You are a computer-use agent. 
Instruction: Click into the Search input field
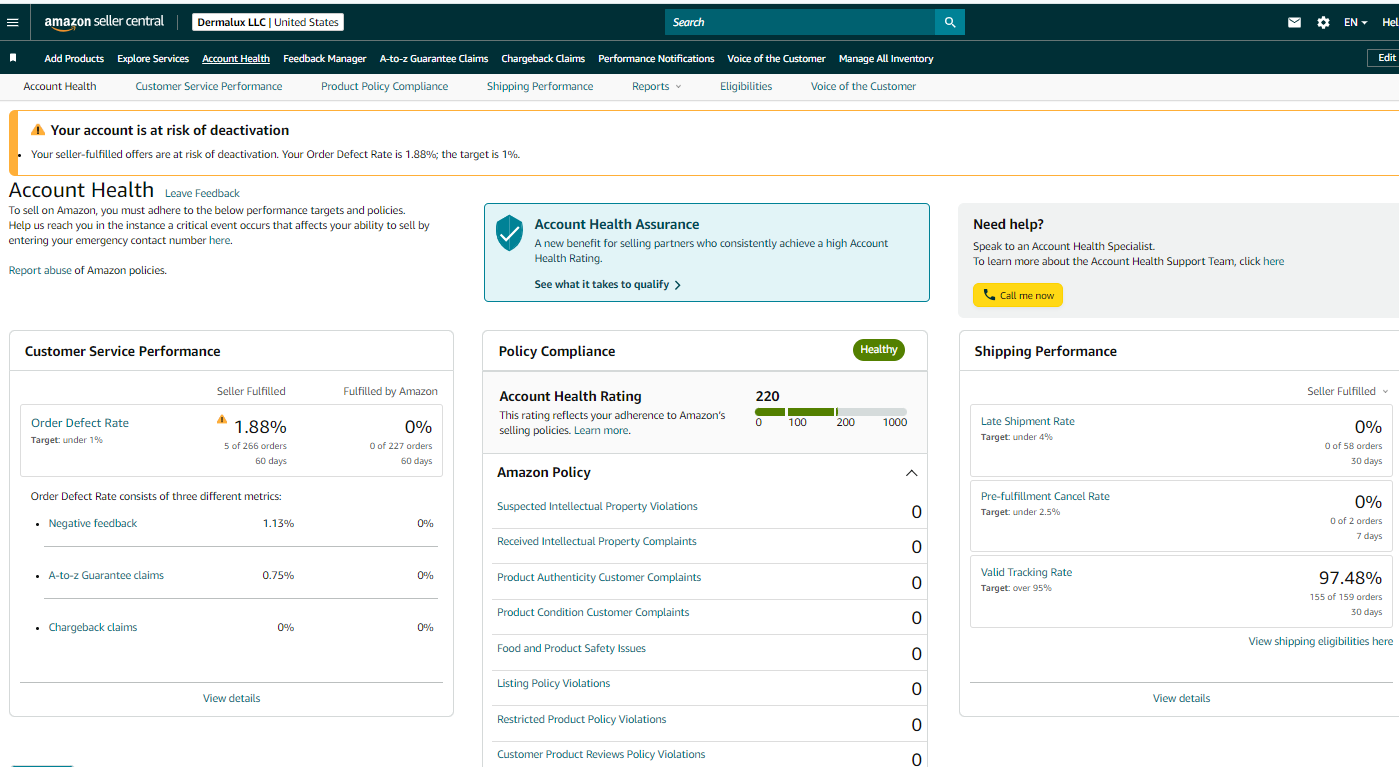point(800,22)
